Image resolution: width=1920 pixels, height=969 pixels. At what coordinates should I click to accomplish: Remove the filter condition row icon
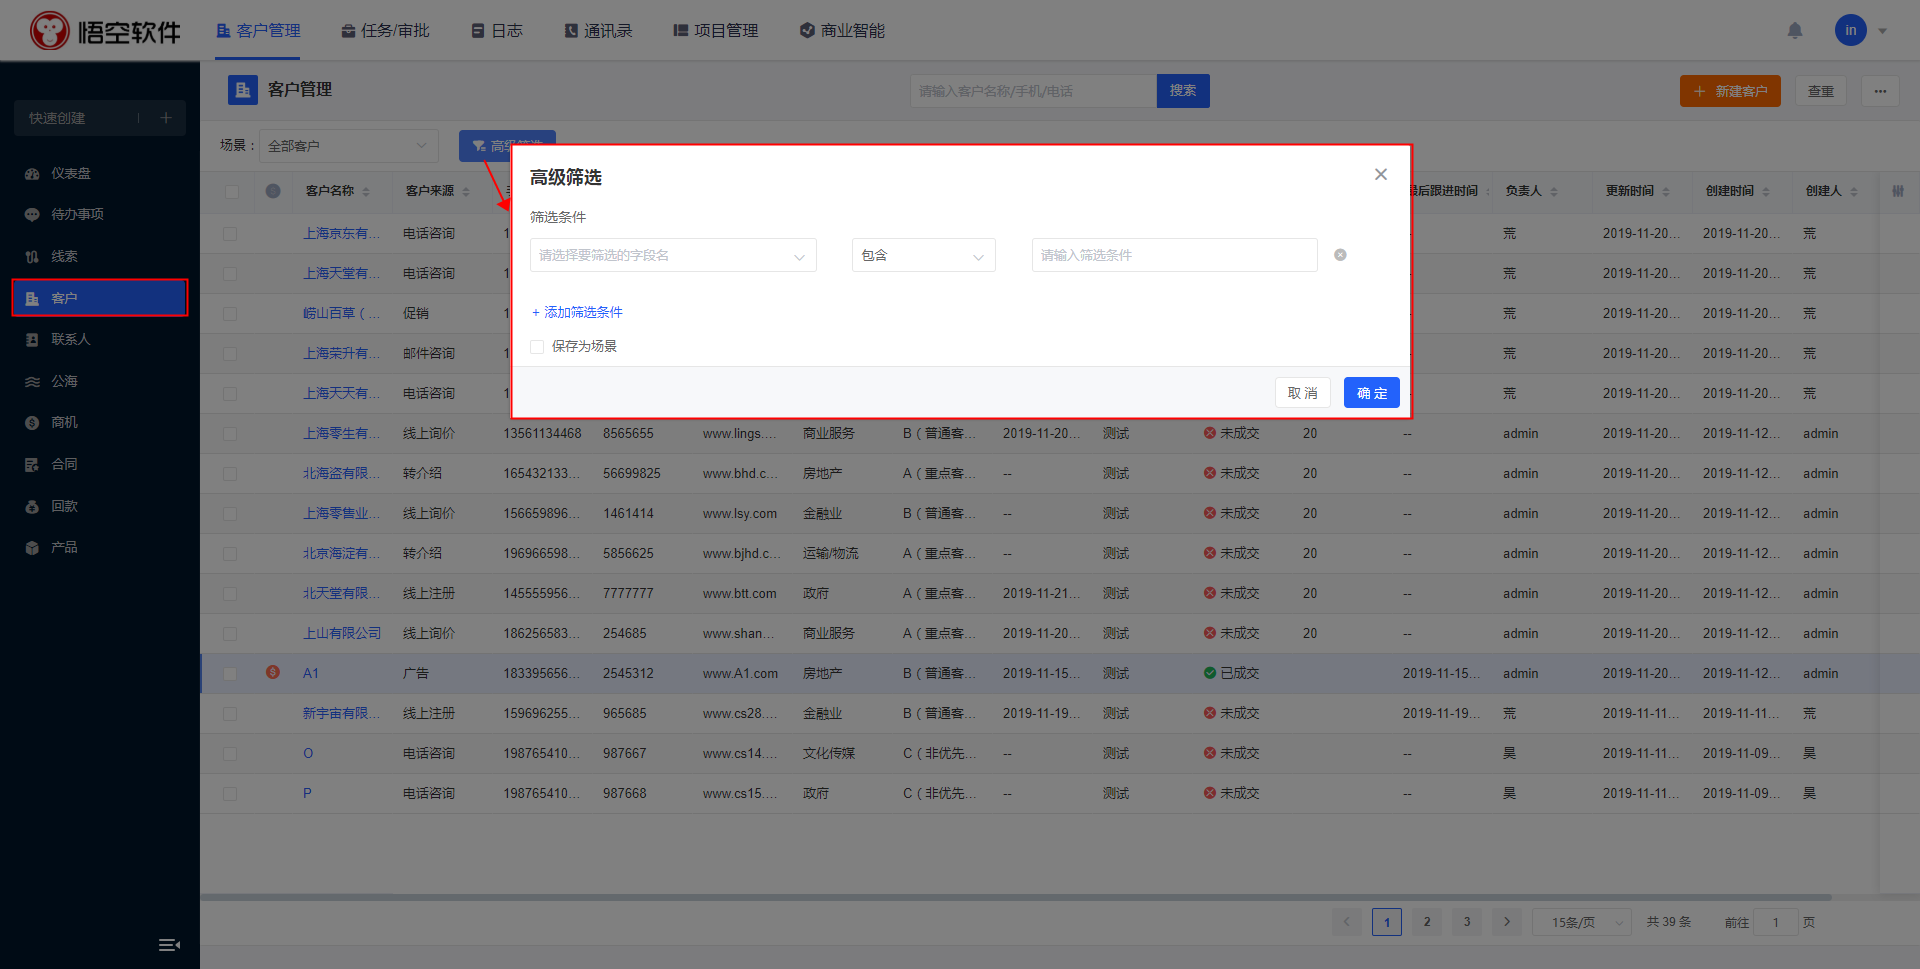pyautogui.click(x=1340, y=255)
